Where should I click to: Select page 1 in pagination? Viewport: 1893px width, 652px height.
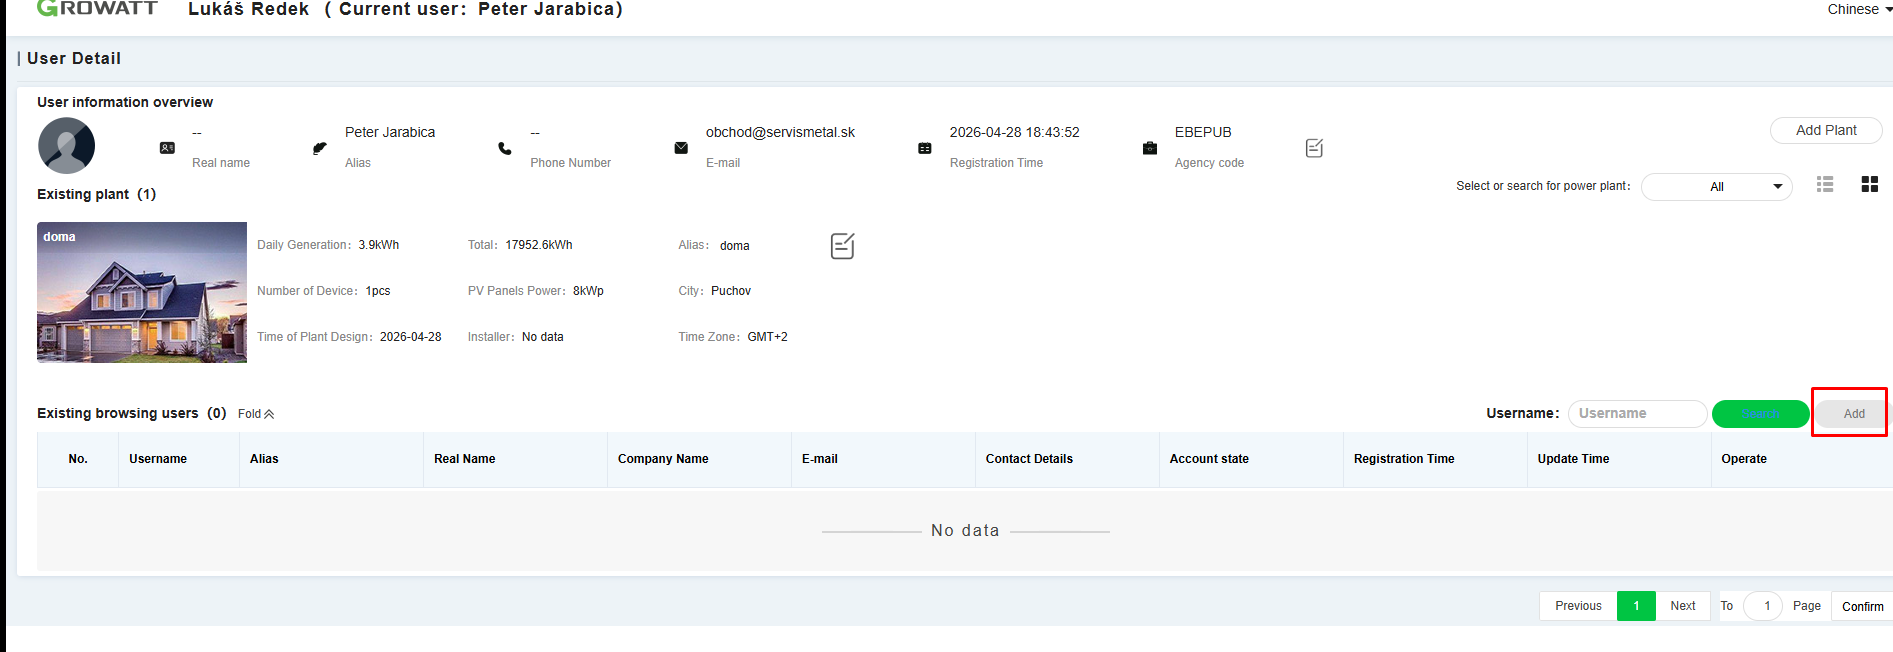point(1636,606)
